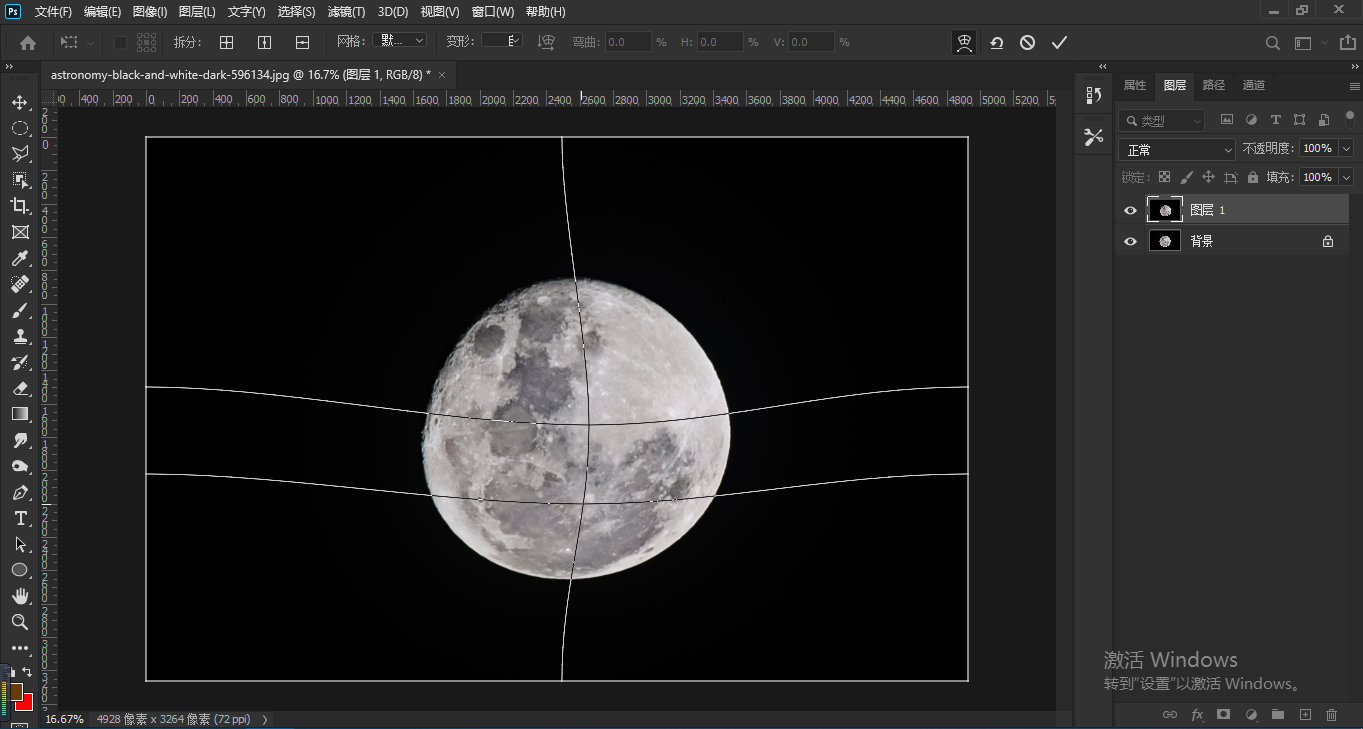Select the Crop tool
Image resolution: width=1363 pixels, height=729 pixels.
click(20, 206)
